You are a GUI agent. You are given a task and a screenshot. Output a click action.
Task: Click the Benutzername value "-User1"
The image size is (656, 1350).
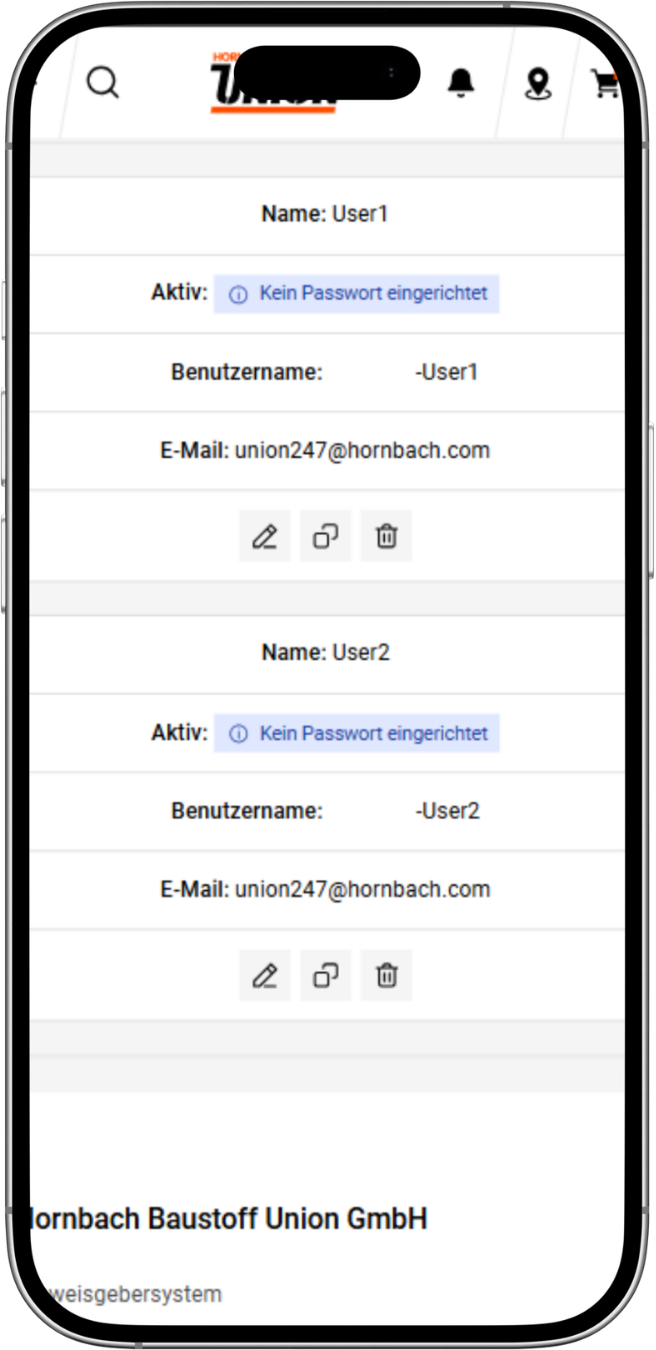(447, 372)
